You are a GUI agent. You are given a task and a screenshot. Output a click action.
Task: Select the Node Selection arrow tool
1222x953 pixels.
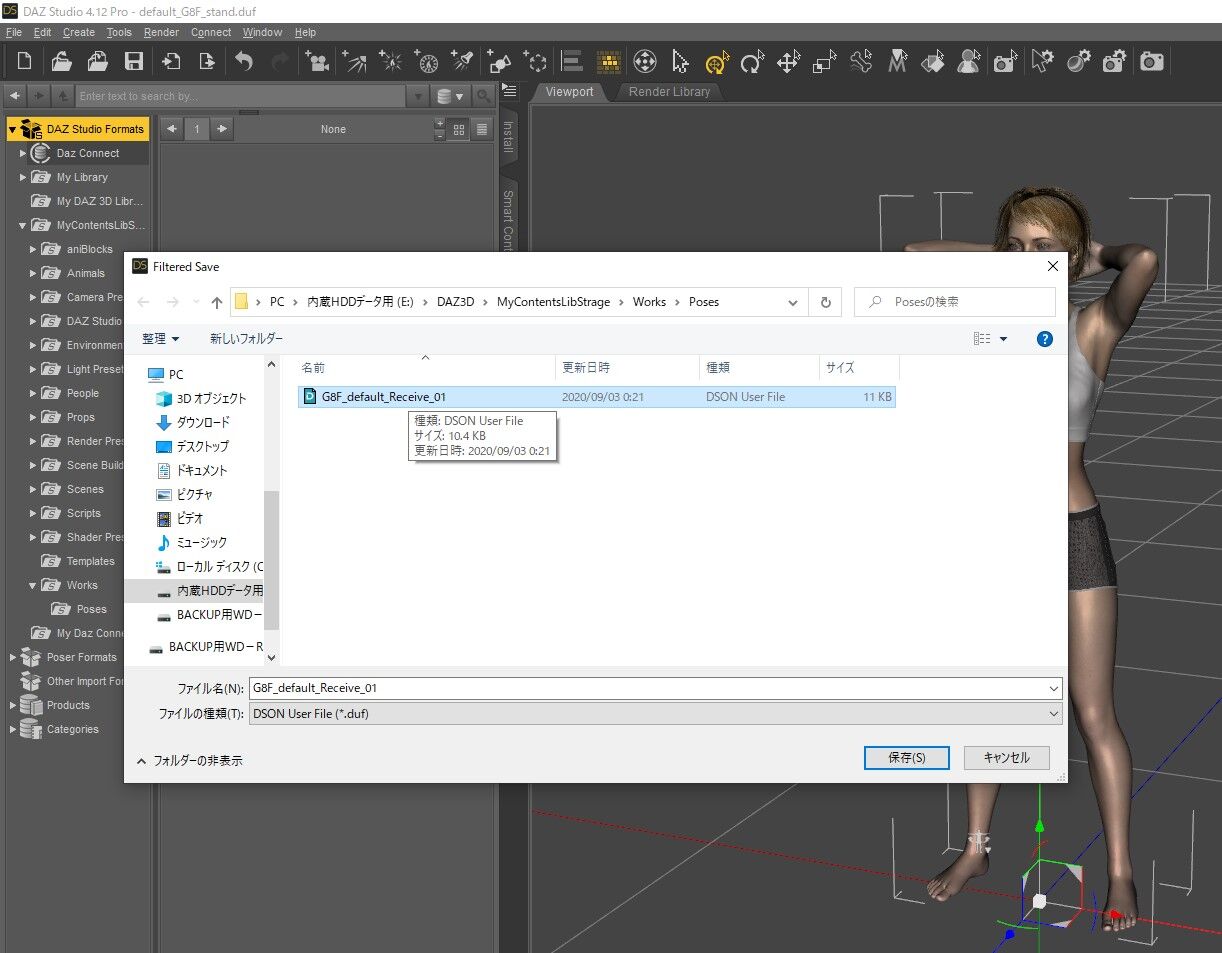(680, 62)
